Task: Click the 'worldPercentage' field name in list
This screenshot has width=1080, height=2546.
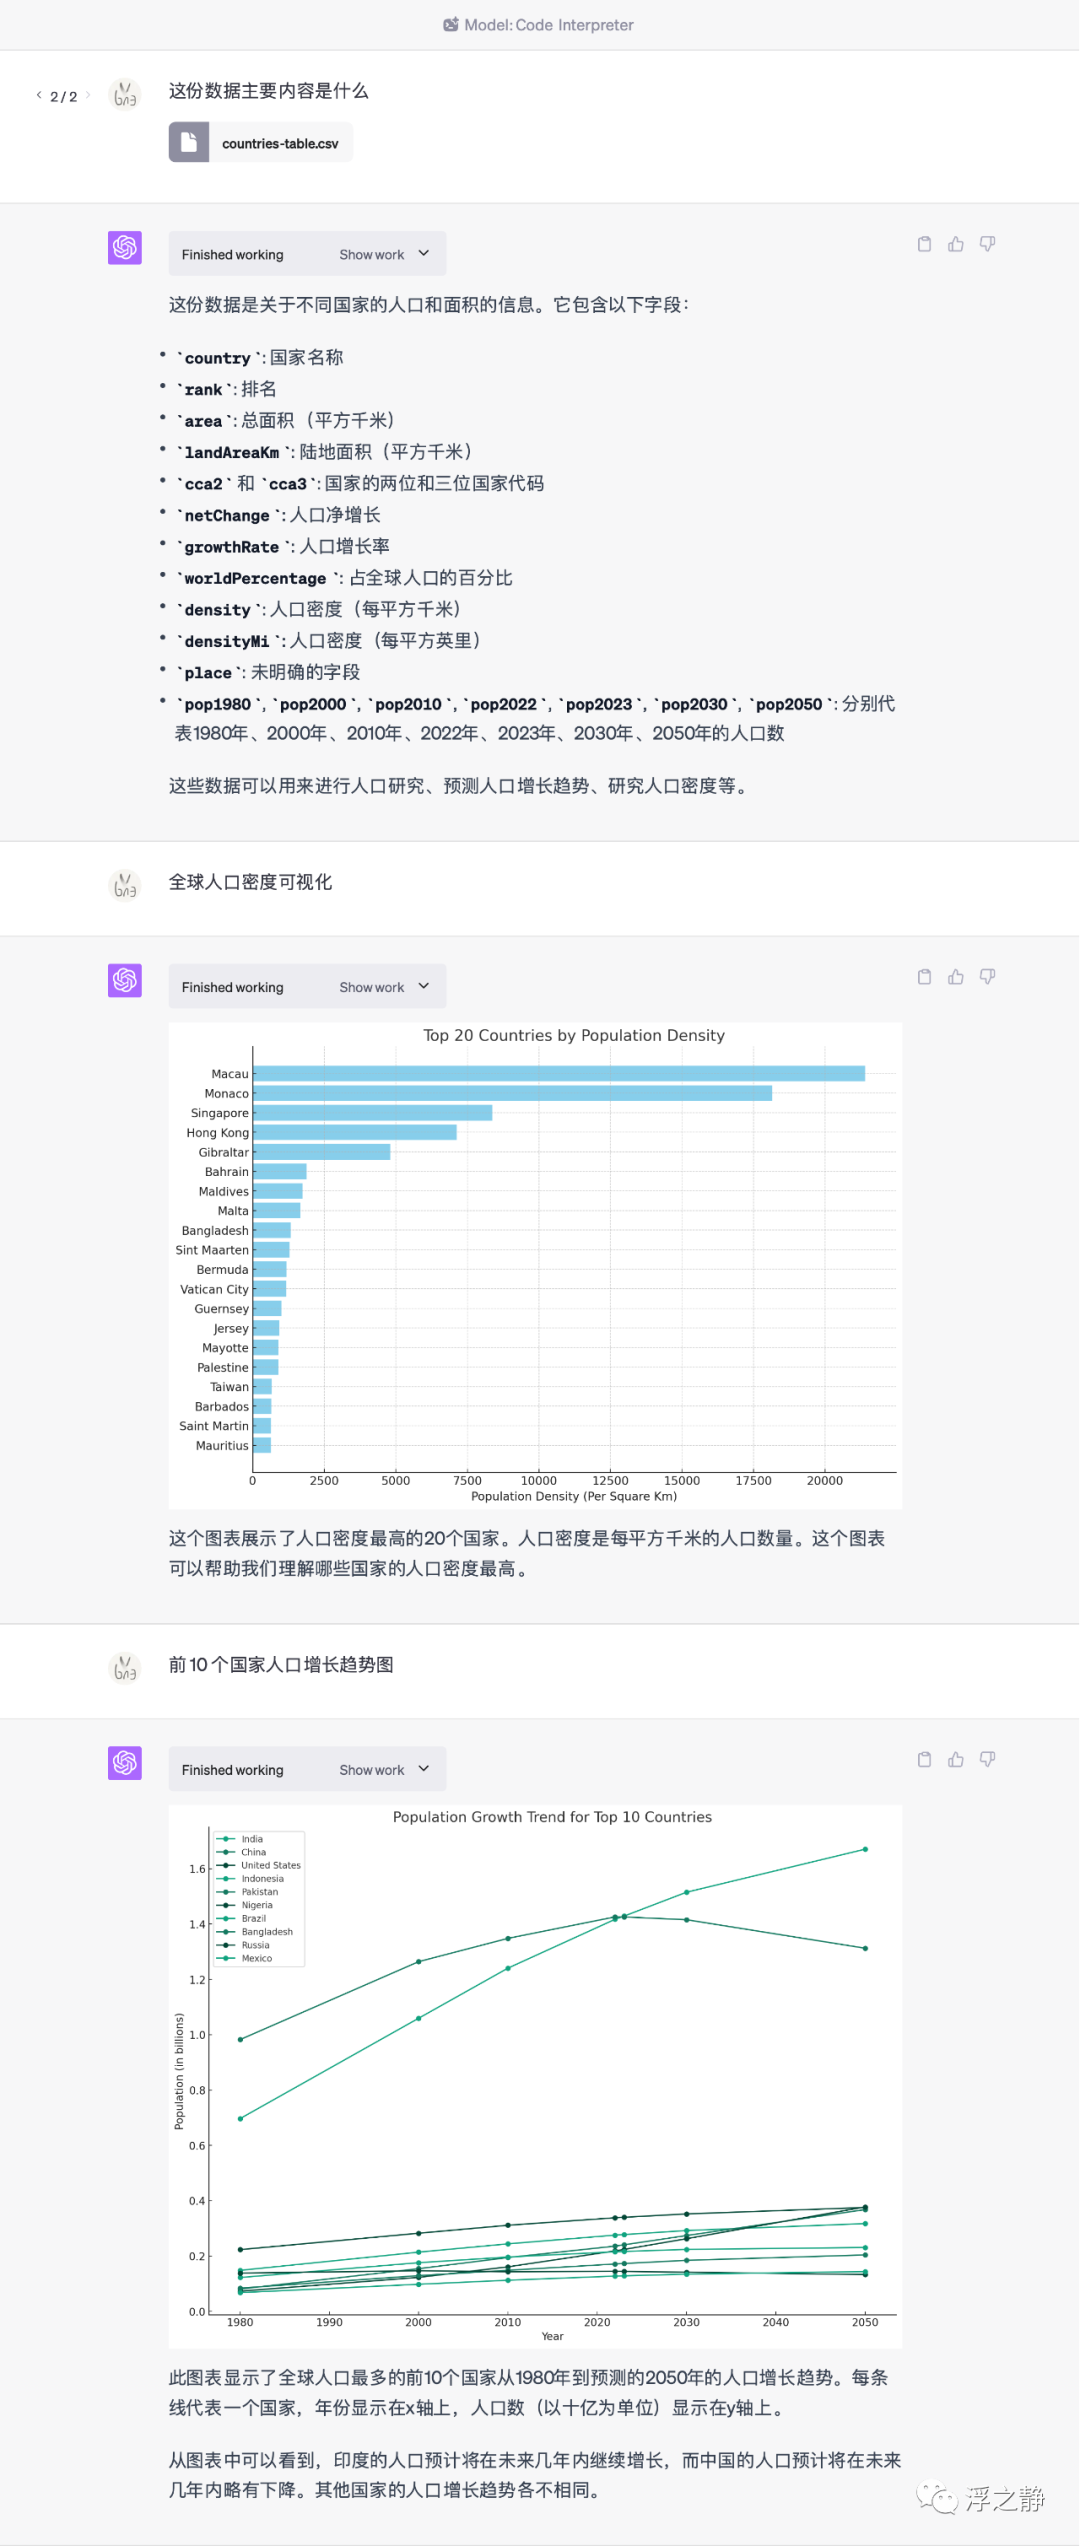Action: point(255,578)
